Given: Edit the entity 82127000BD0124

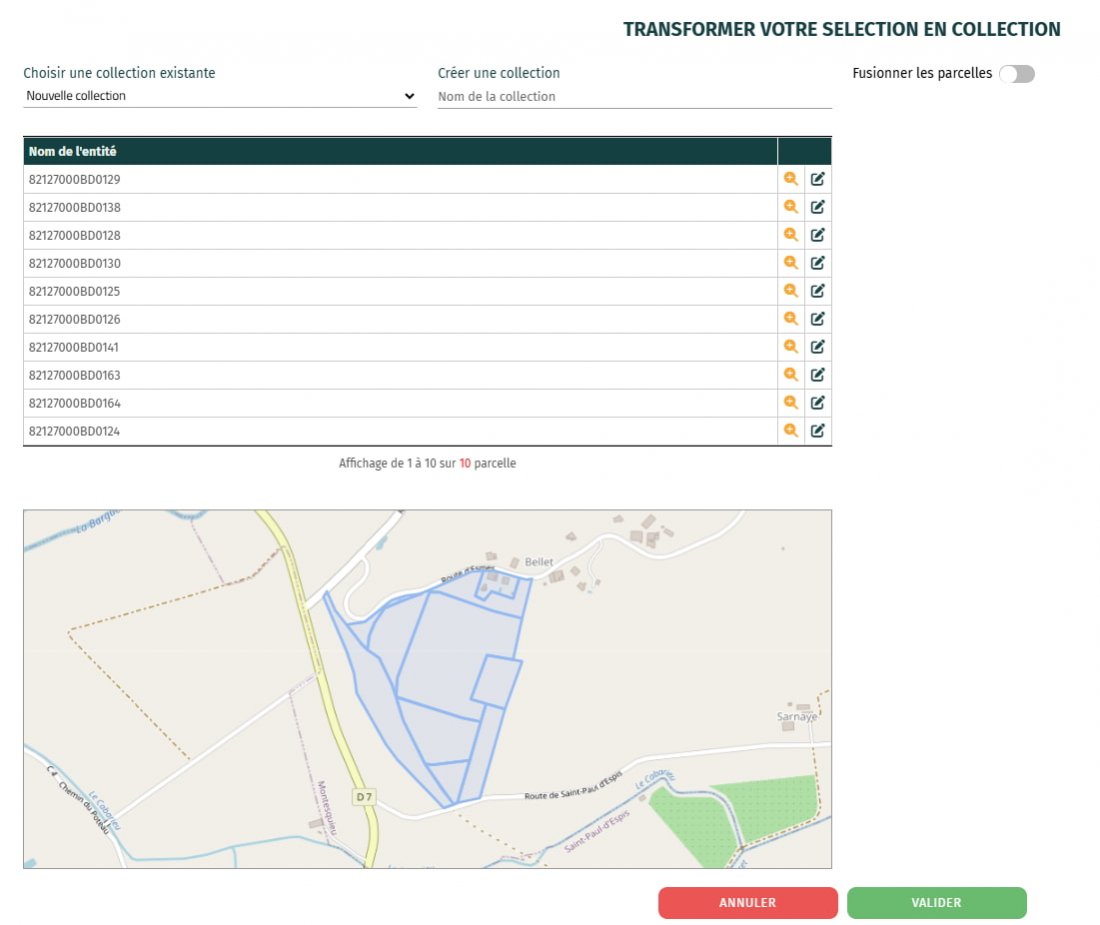Looking at the screenshot, I should pyautogui.click(x=817, y=431).
